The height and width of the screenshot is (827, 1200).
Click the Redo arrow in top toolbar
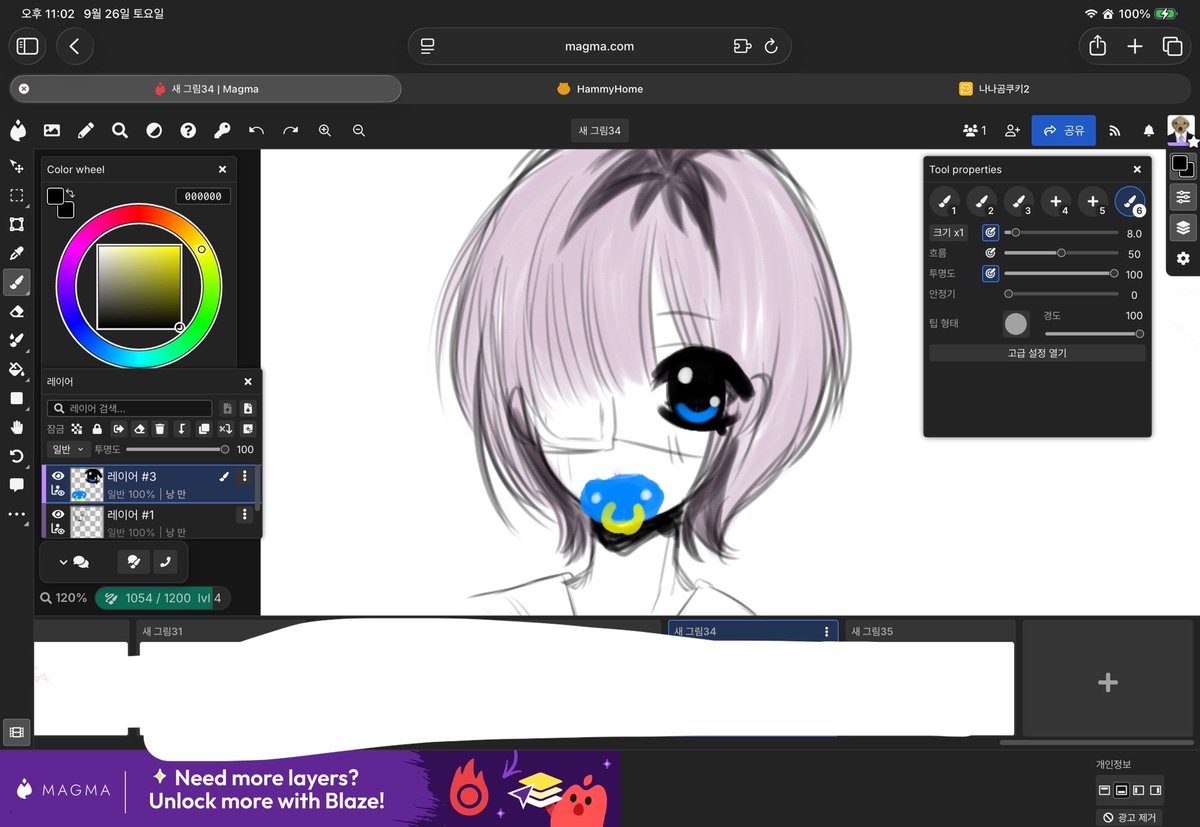click(x=290, y=130)
